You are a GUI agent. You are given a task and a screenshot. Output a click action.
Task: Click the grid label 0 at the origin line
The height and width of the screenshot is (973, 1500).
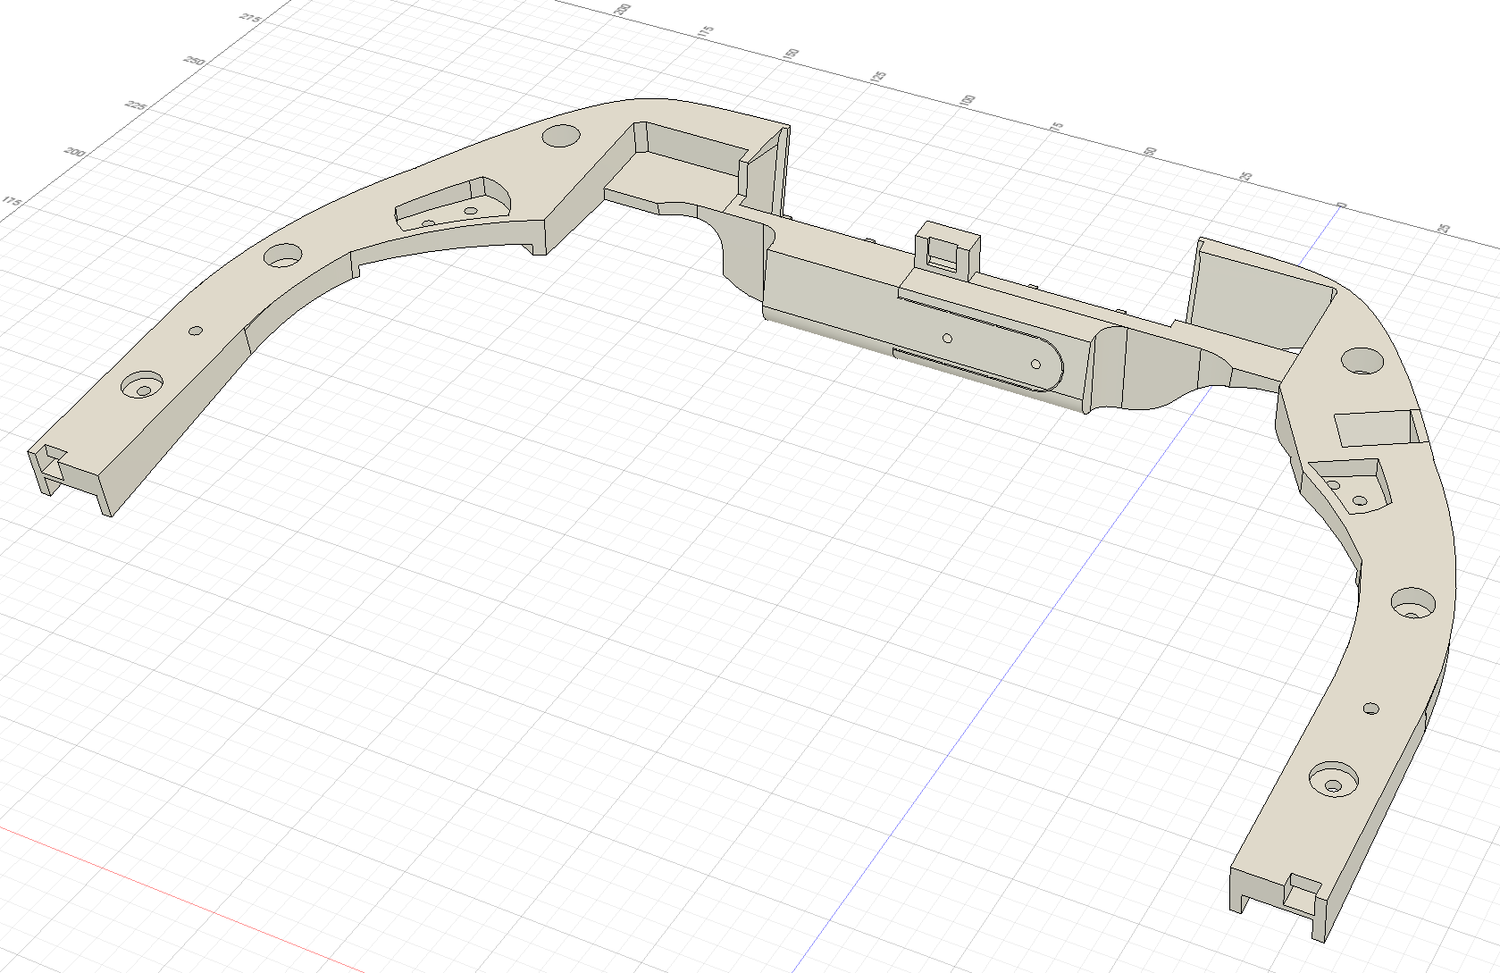click(1342, 204)
